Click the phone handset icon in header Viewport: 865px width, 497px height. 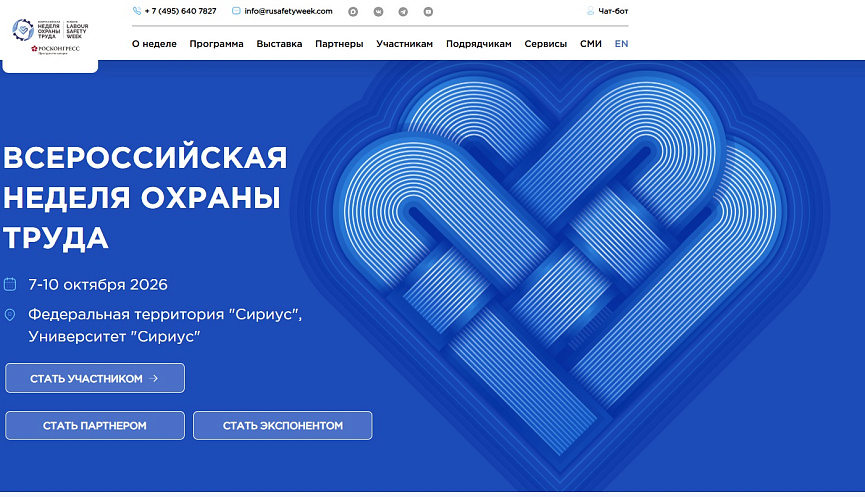coord(137,11)
